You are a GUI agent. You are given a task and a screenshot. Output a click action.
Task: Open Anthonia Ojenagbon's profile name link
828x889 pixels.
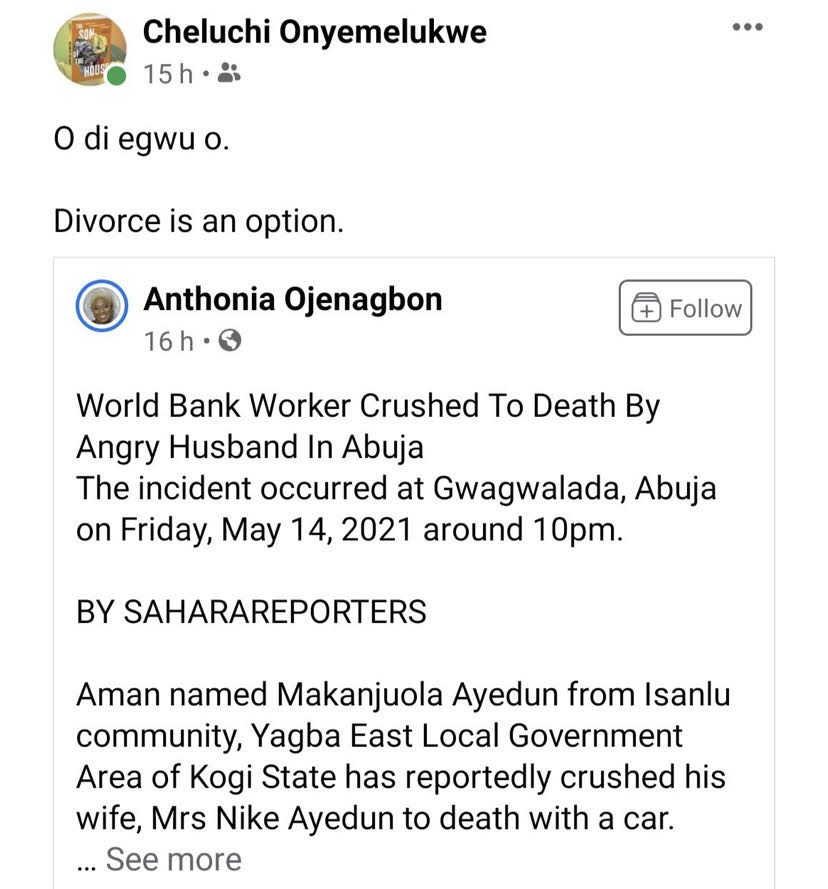(x=293, y=298)
